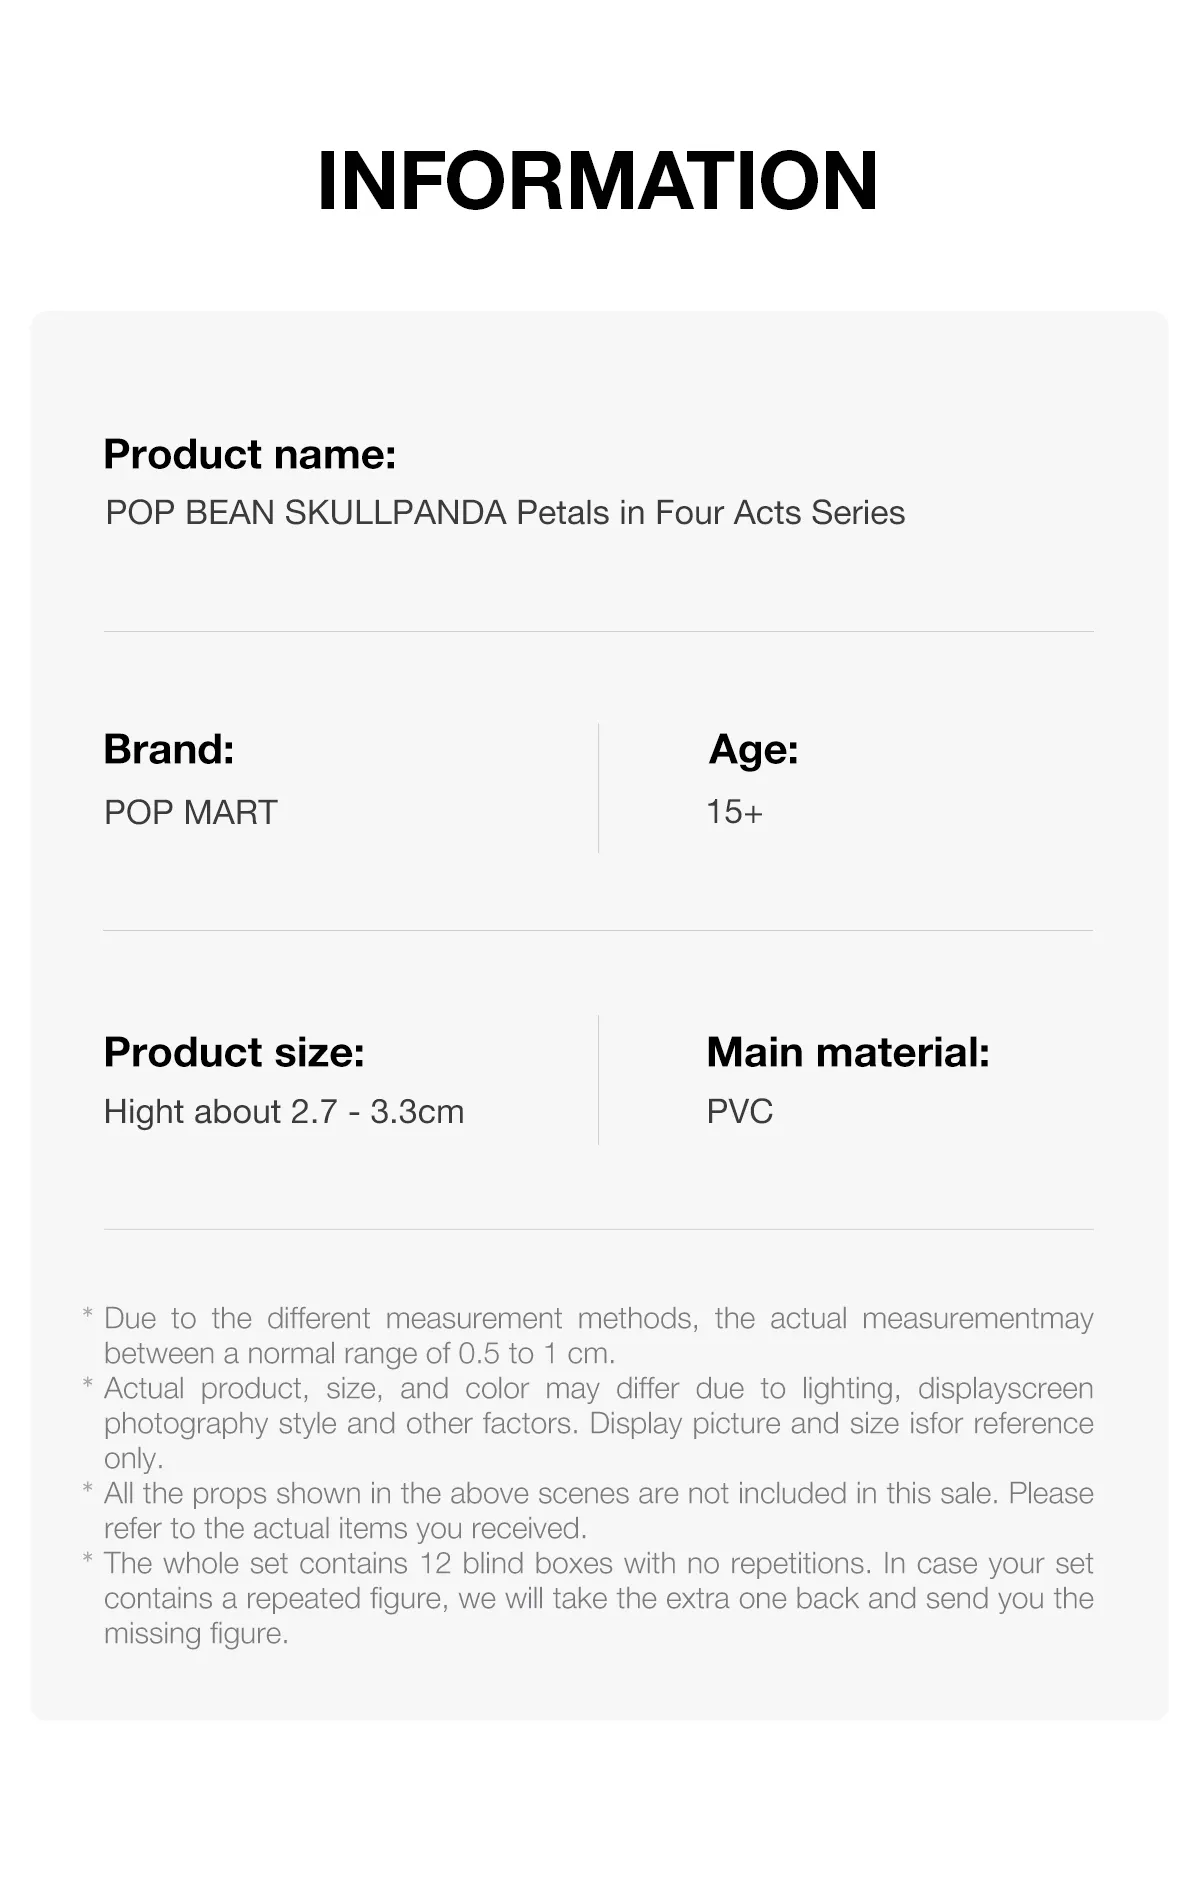Click the measurement methods disclaimer note
1200x1882 pixels.
598,1336
